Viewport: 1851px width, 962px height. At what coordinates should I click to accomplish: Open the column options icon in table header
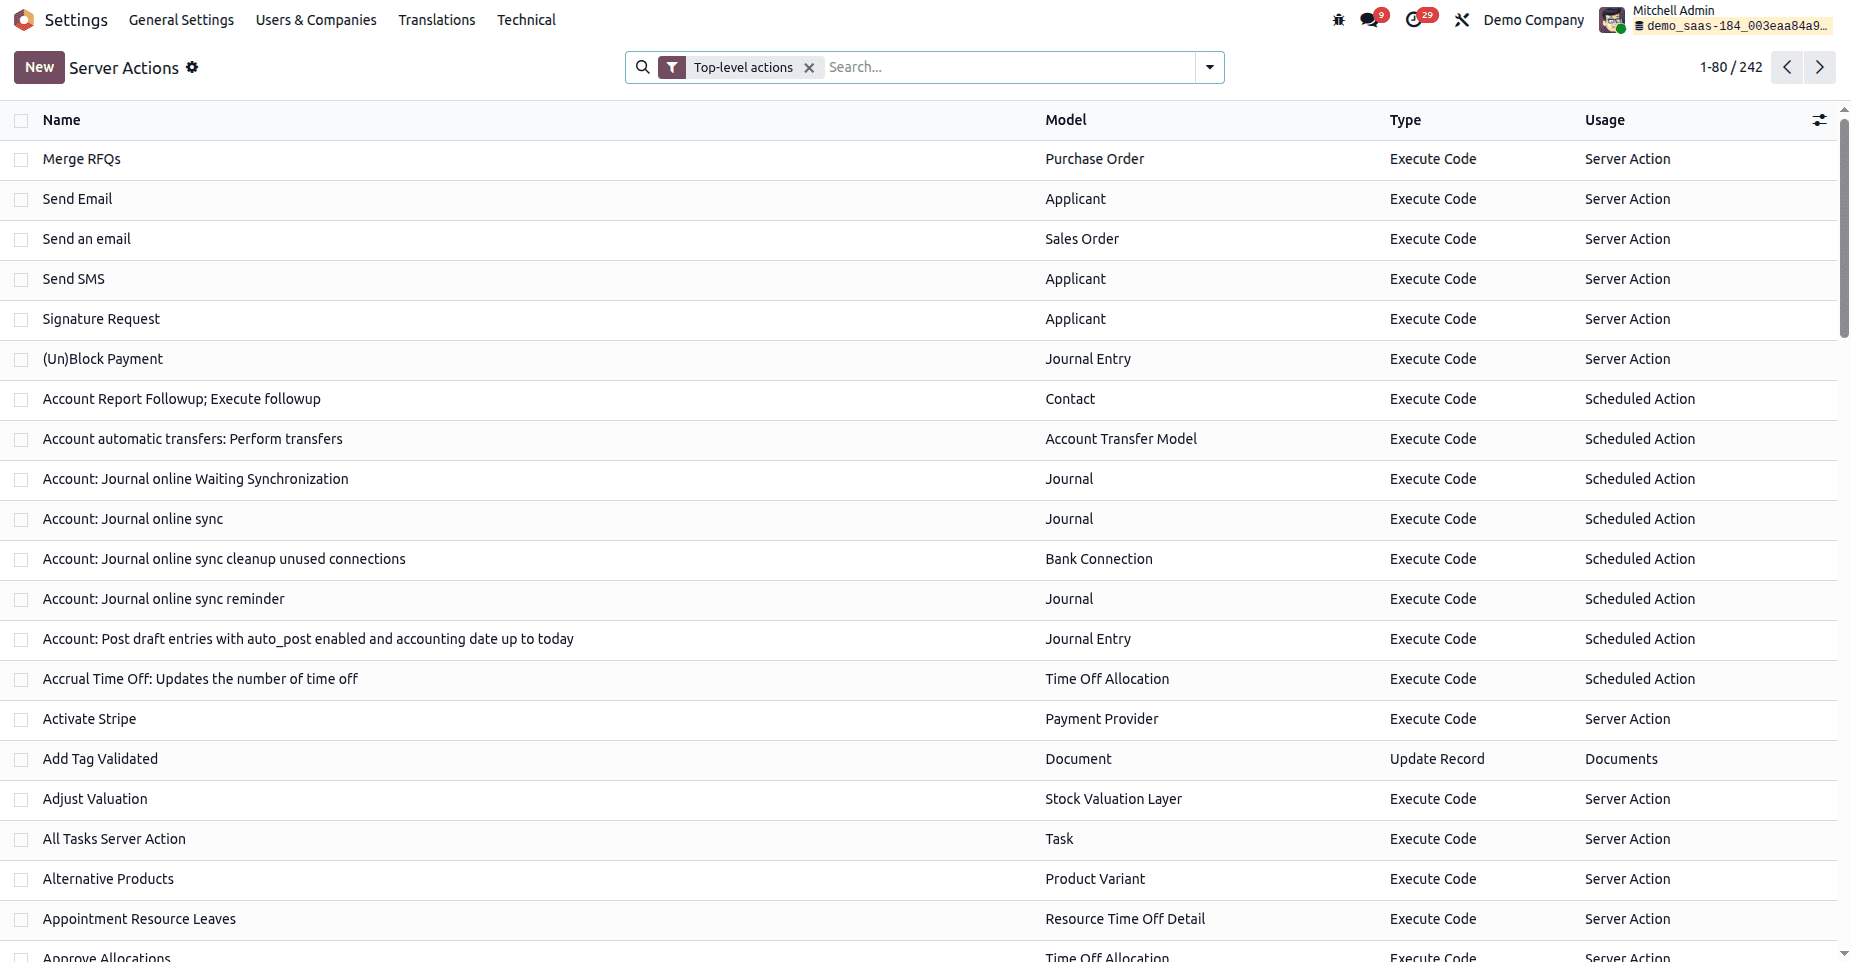[1819, 120]
